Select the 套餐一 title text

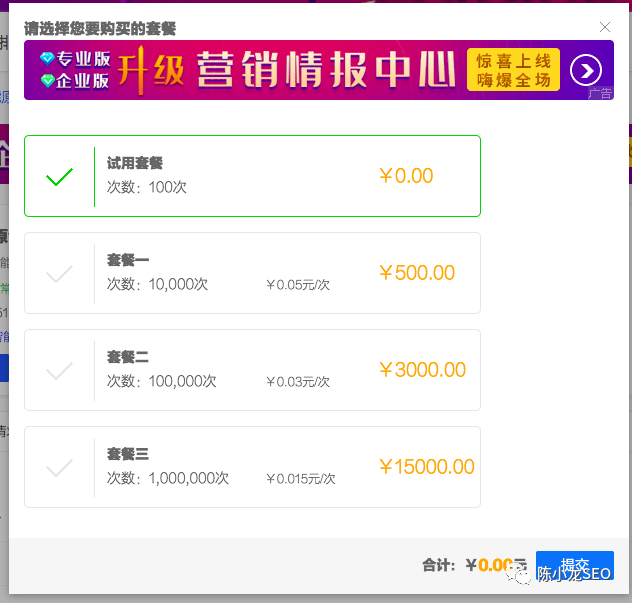click(x=128, y=260)
